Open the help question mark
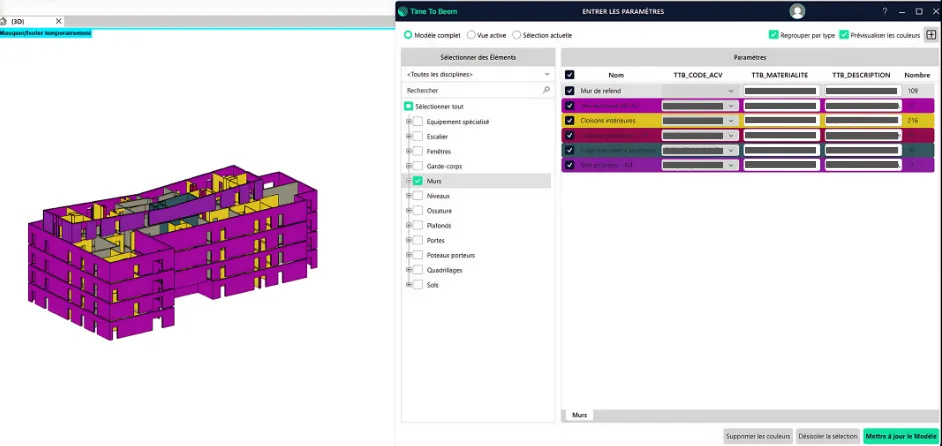This screenshot has height=446, width=942. coord(884,11)
